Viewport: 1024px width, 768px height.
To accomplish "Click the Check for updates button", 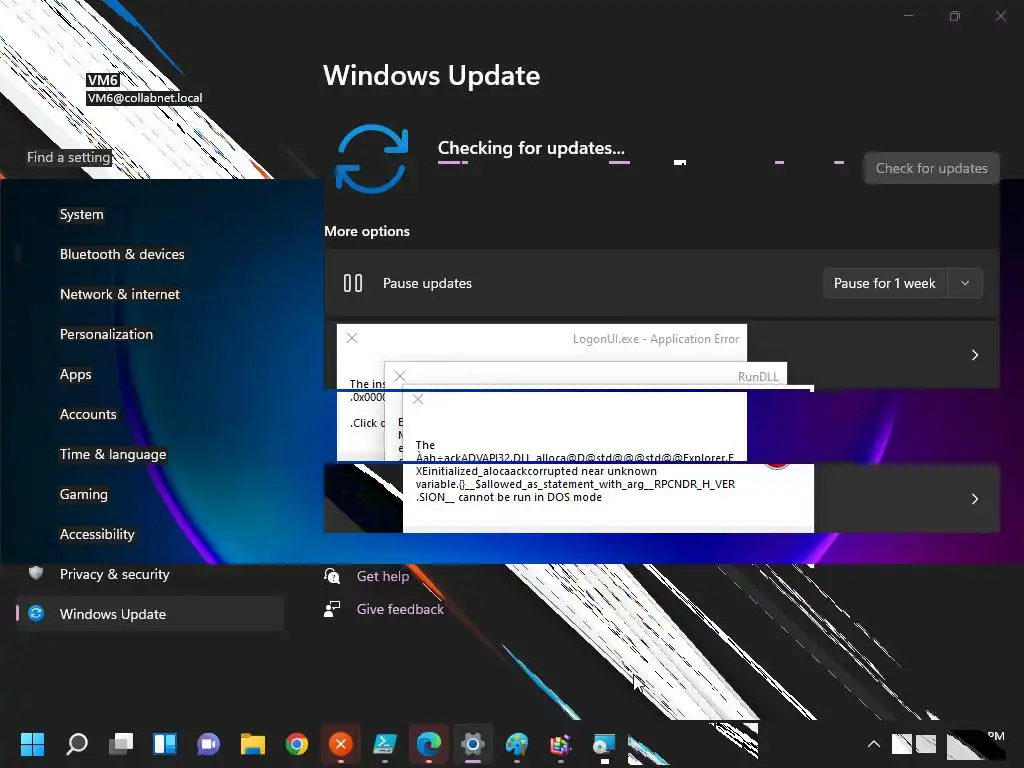I will tap(931, 168).
